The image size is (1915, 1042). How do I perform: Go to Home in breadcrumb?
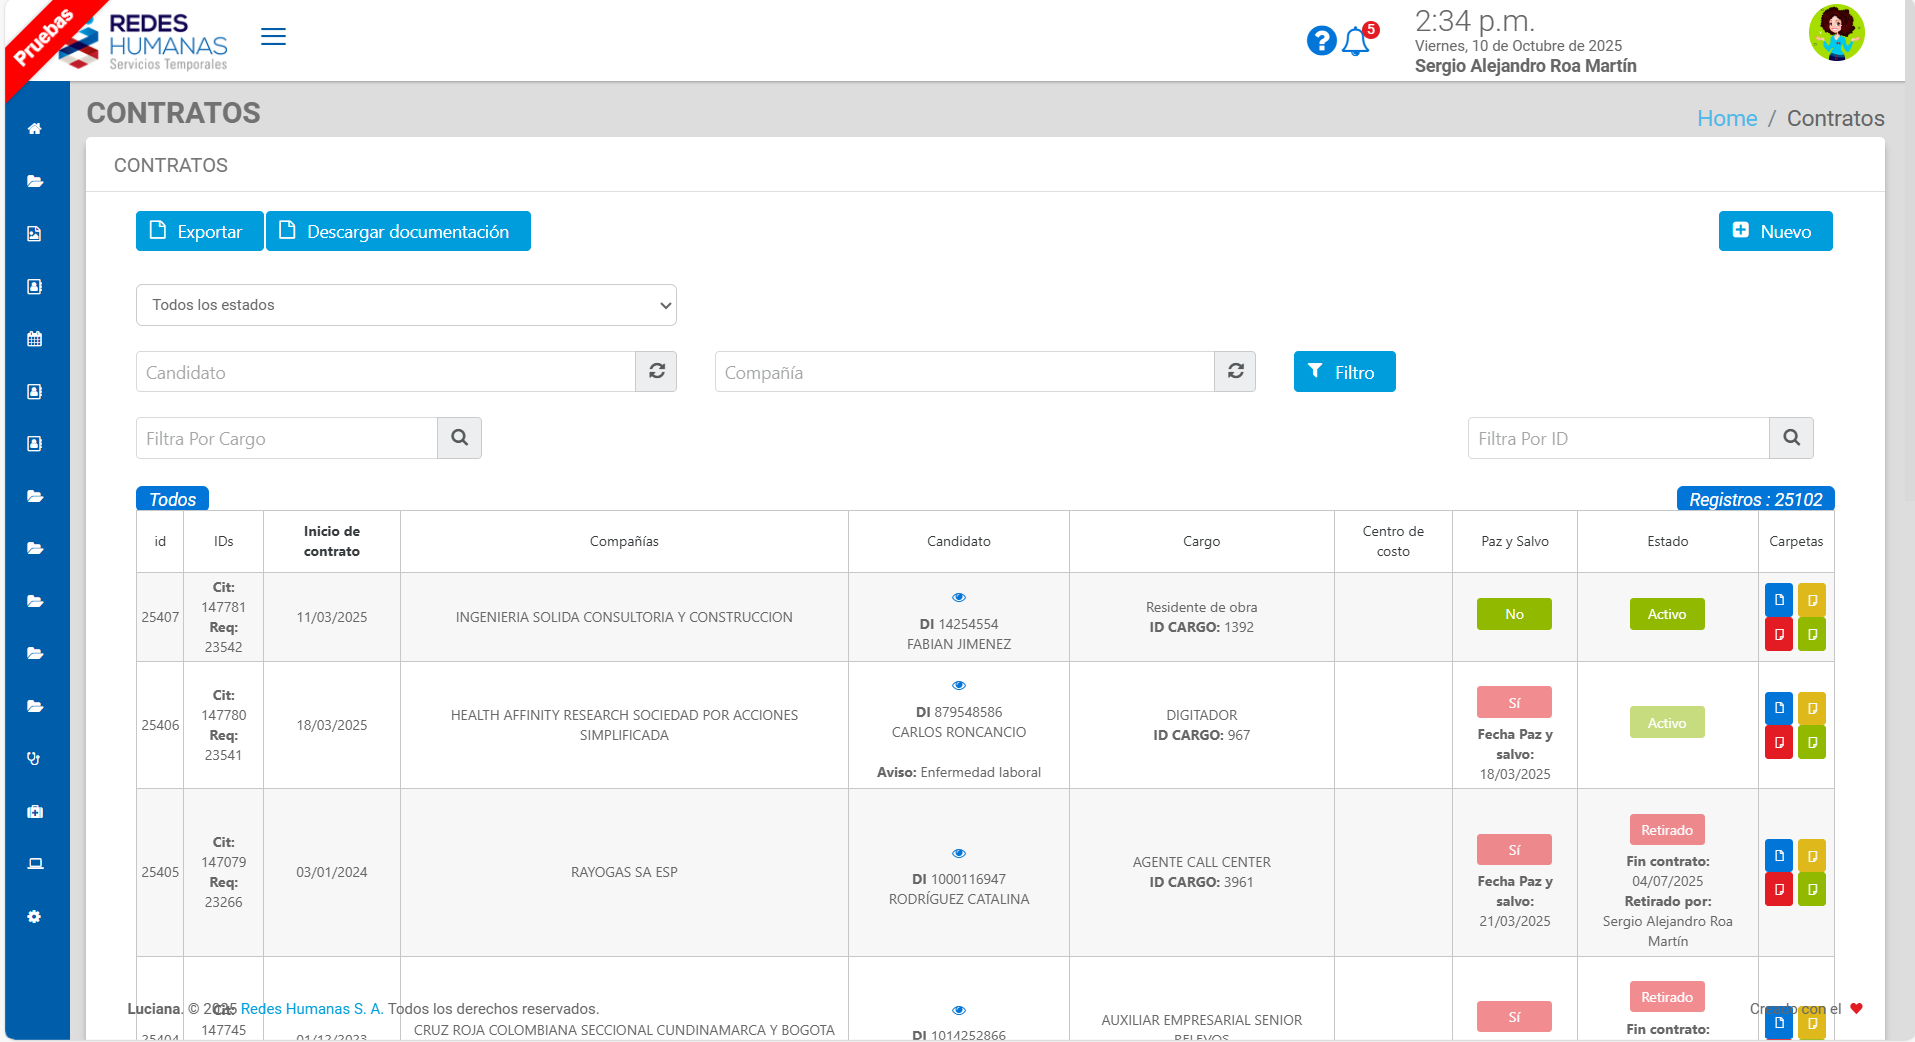[x=1726, y=118]
